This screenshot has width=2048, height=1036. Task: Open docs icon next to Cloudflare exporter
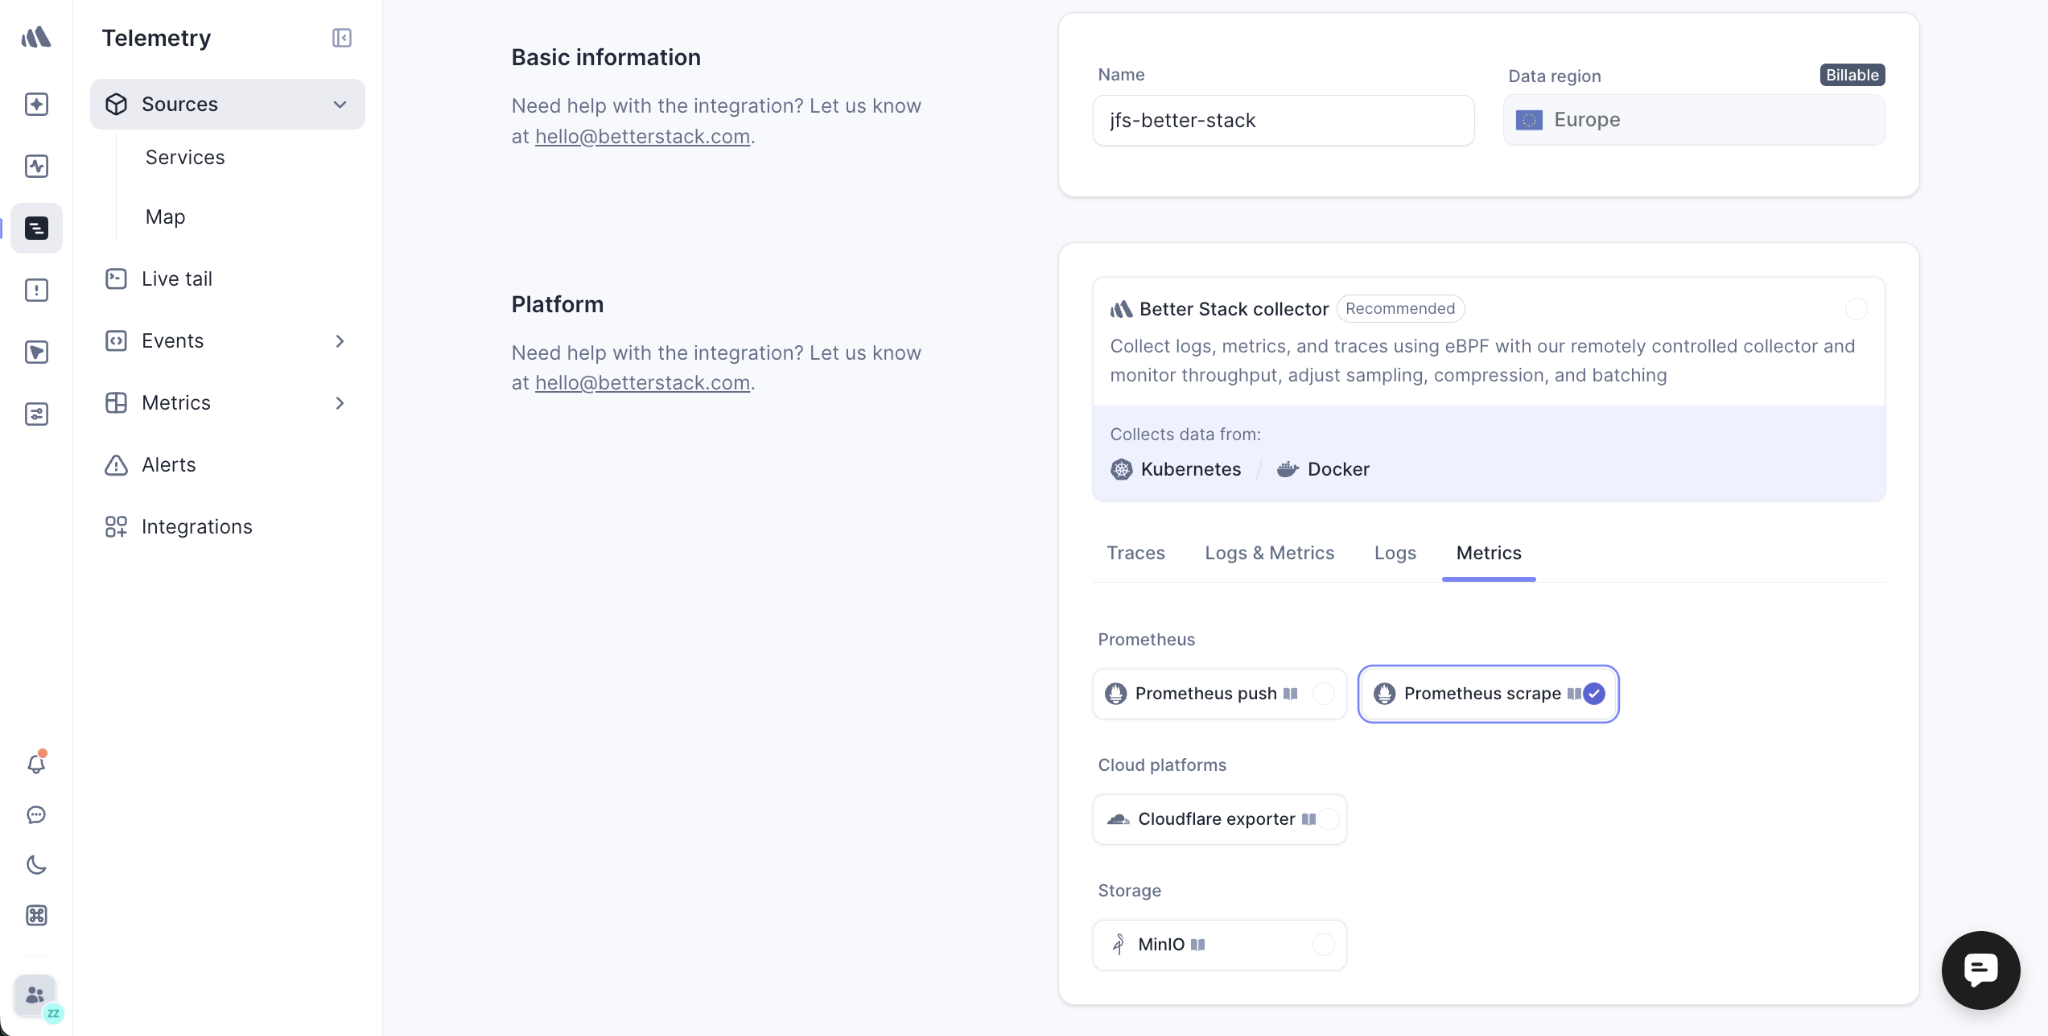[1309, 819]
